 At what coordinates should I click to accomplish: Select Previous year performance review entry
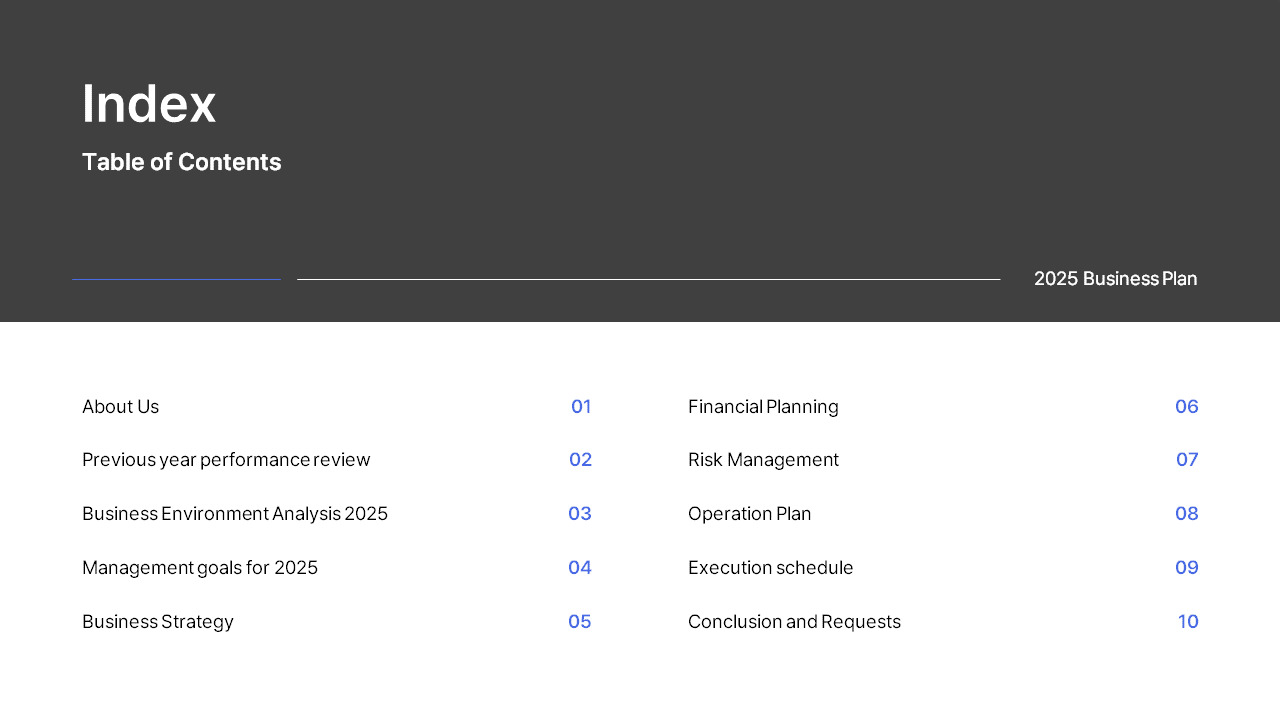226,460
